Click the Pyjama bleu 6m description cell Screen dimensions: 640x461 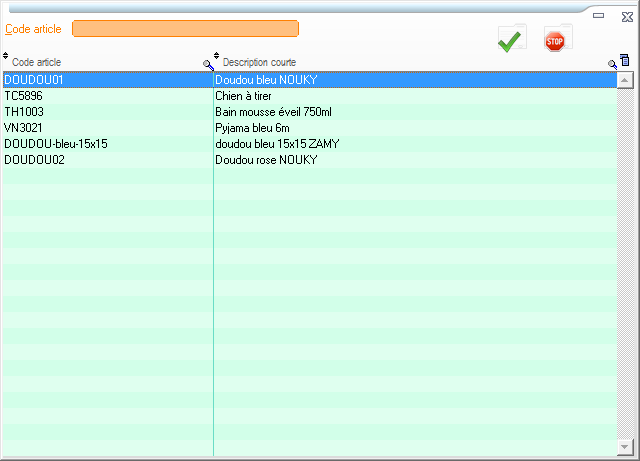(252, 128)
